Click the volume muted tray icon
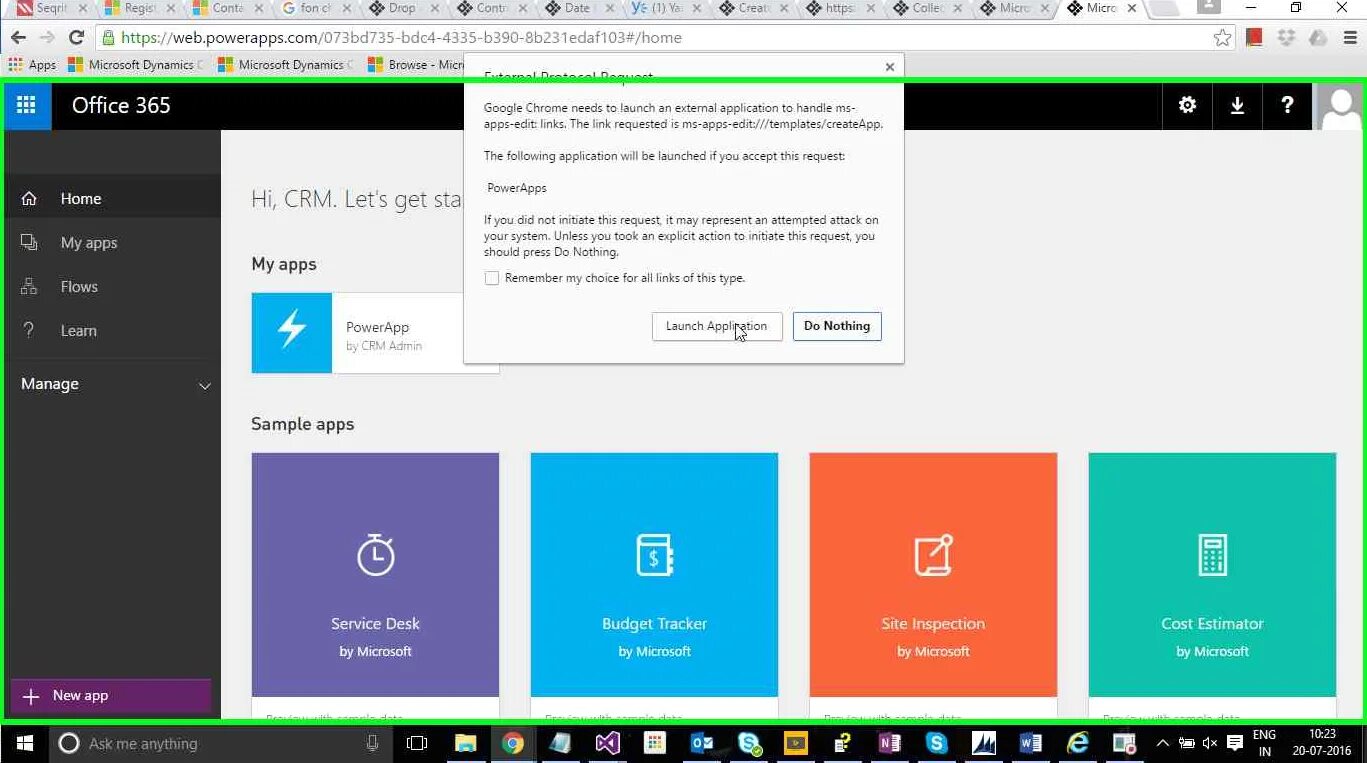Viewport: 1367px width, 763px height. click(x=1210, y=743)
